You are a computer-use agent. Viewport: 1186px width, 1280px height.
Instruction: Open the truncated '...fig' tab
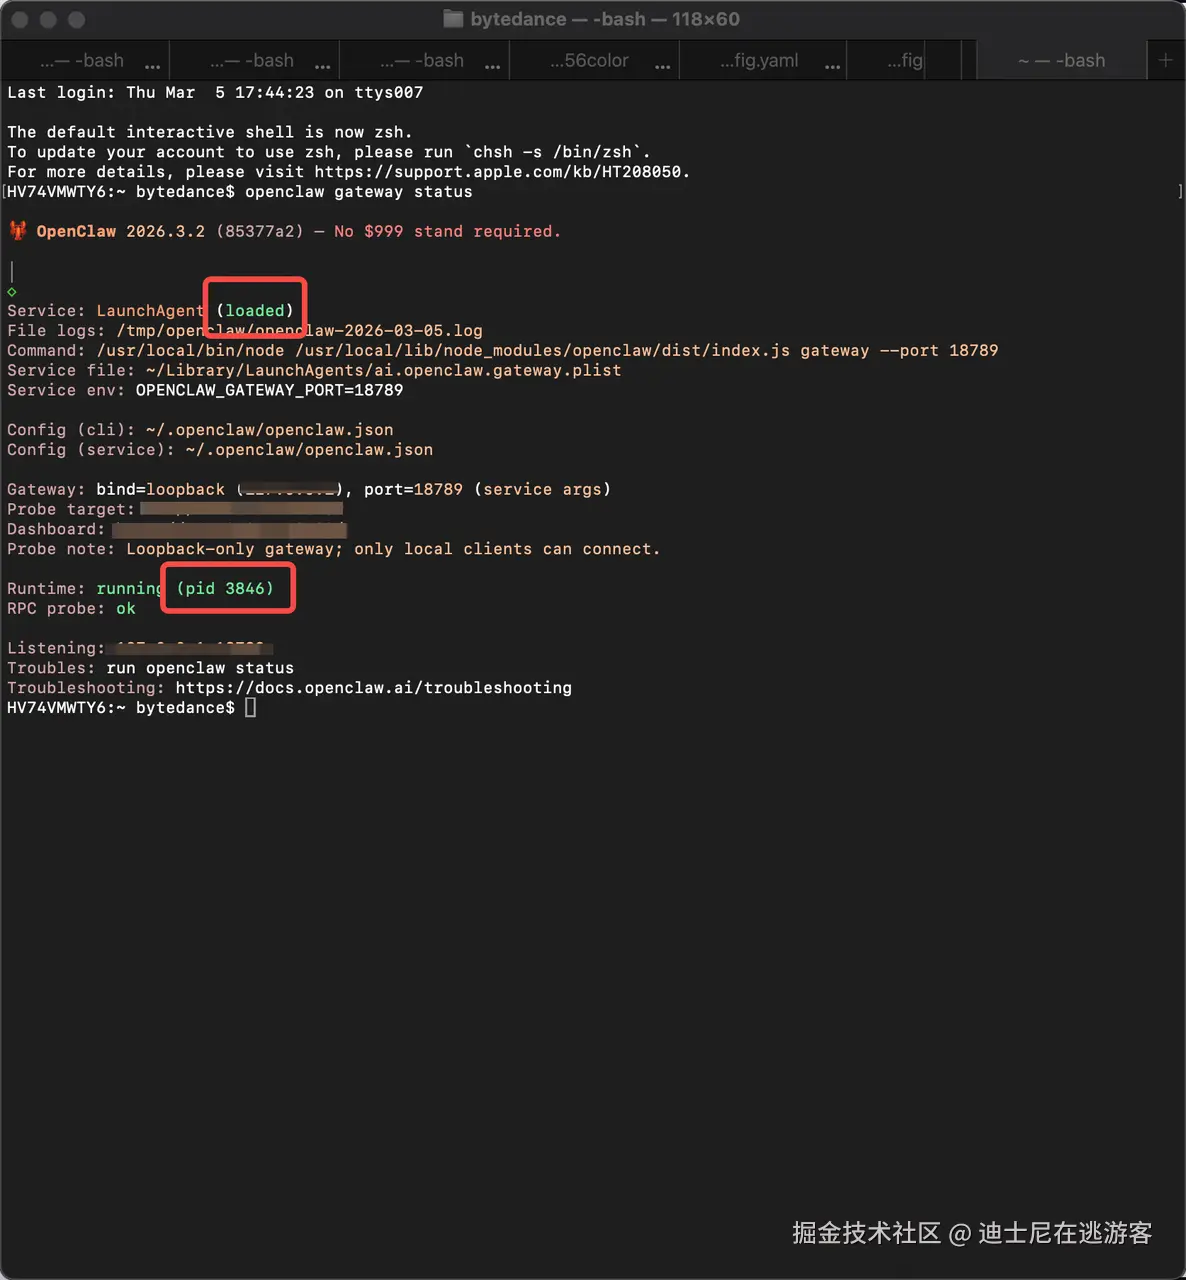[x=904, y=60]
